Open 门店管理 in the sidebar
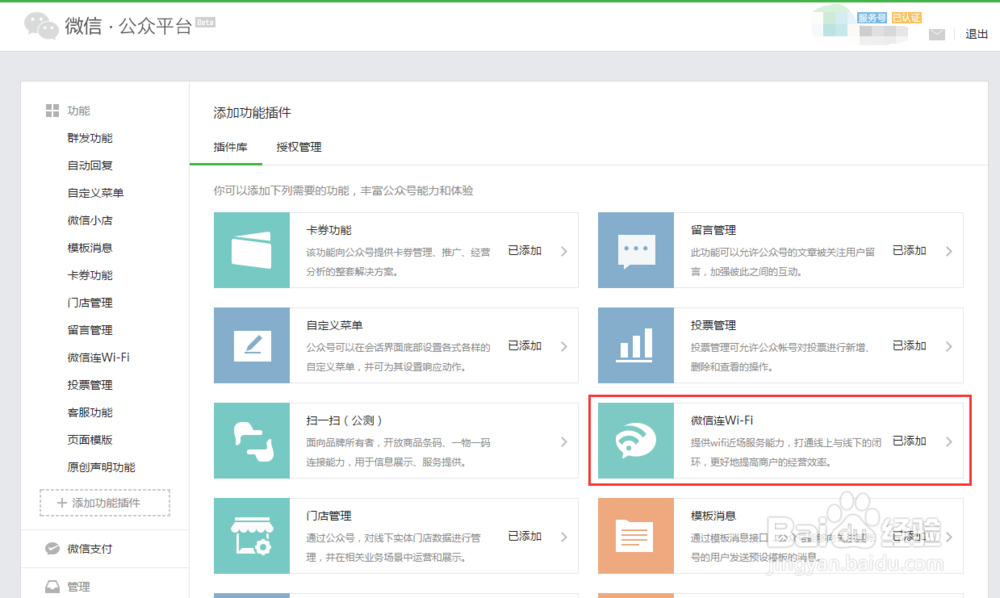 pyautogui.click(x=90, y=303)
